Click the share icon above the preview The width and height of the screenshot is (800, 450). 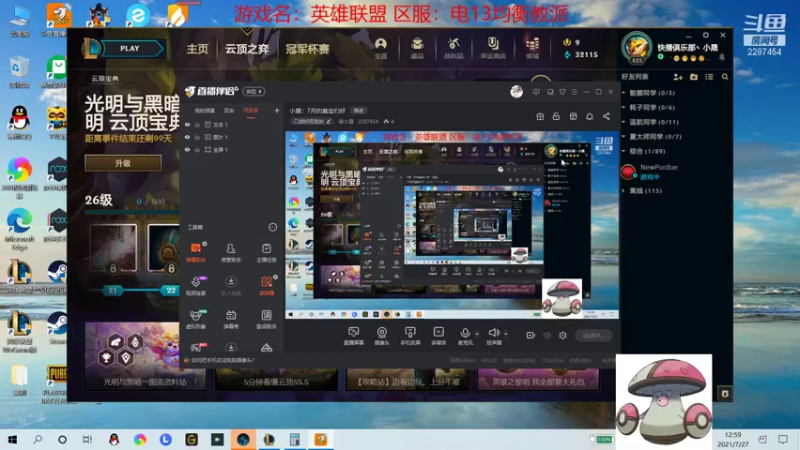(x=606, y=116)
